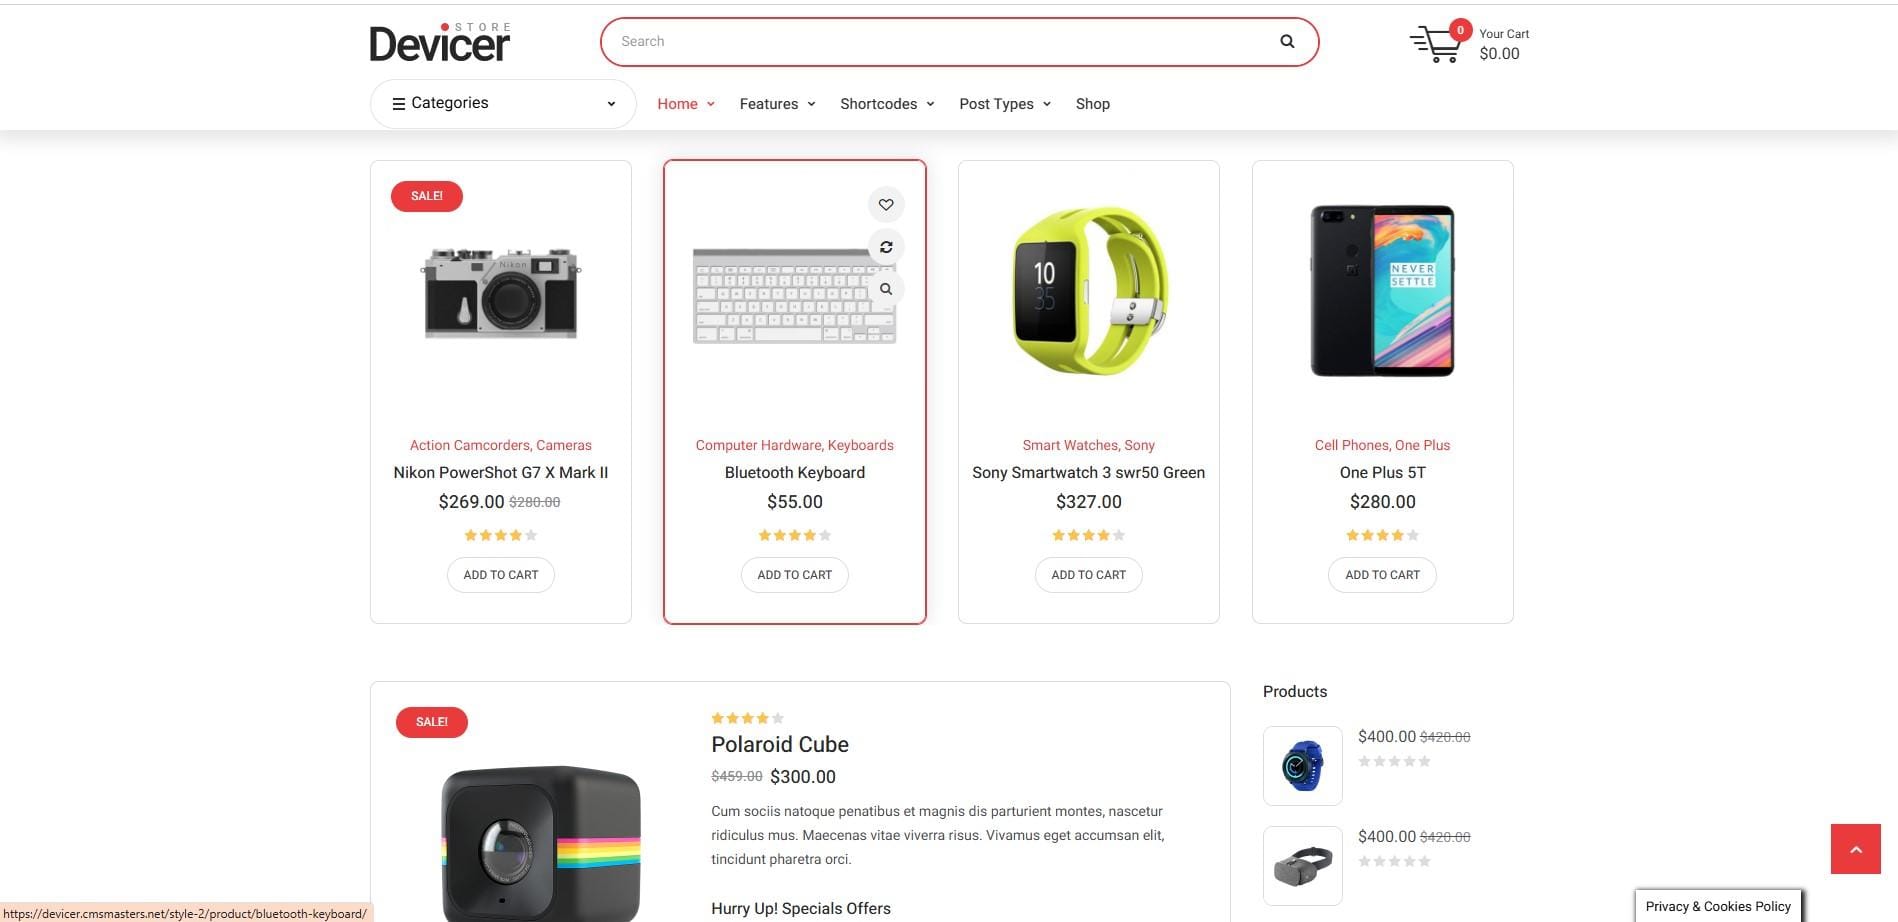Click the scroll-to-top red arrow button

coord(1855,849)
